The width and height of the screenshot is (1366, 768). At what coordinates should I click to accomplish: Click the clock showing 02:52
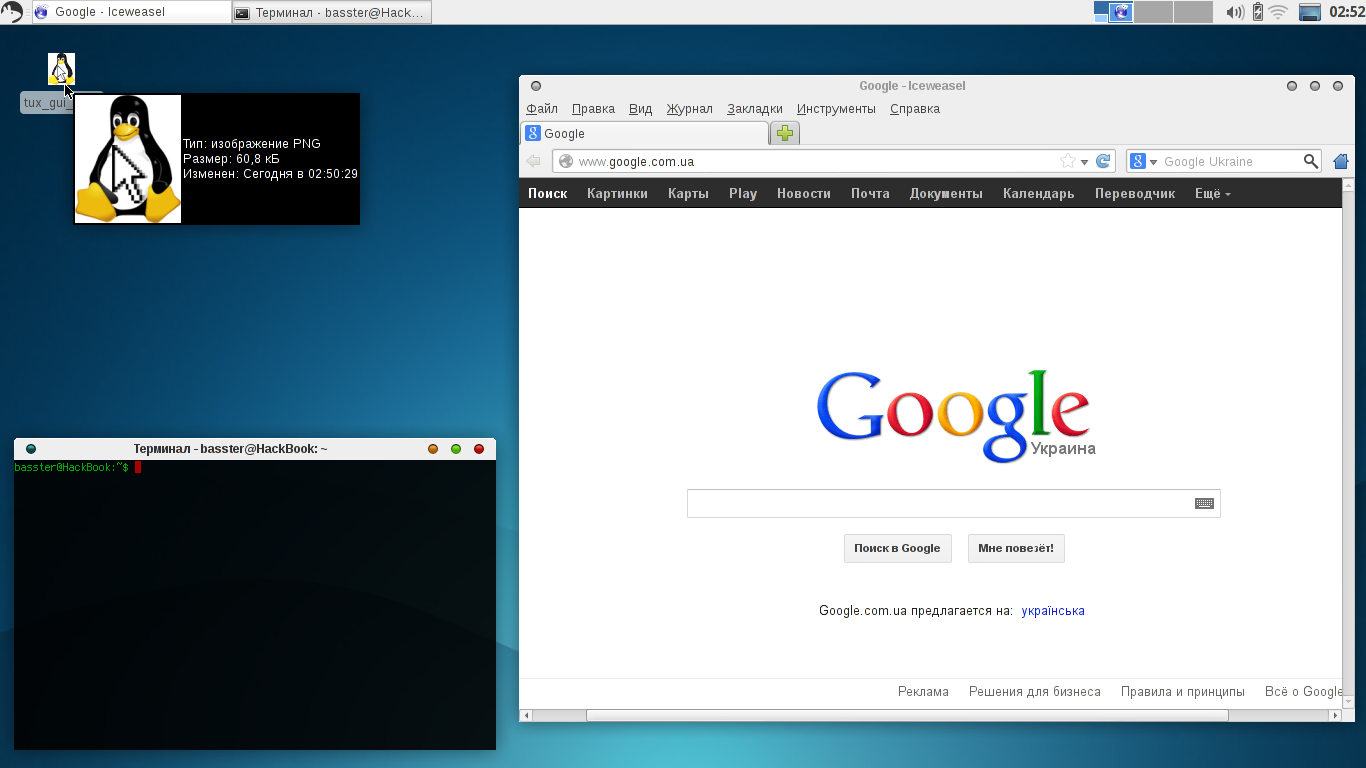pos(1346,12)
